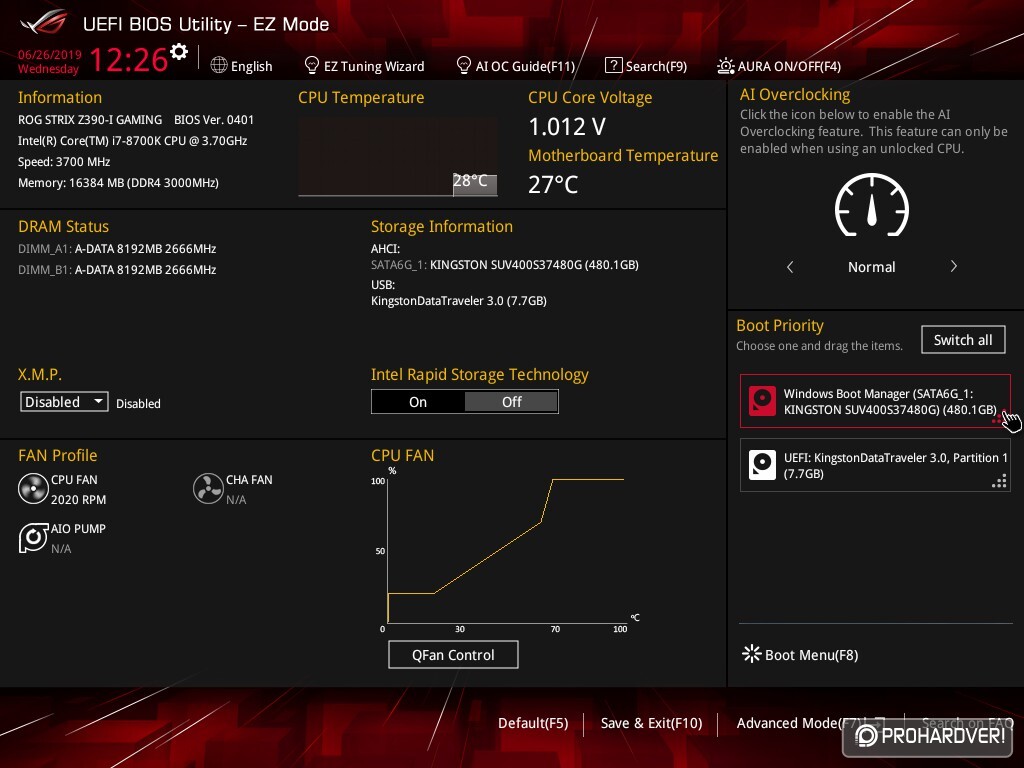This screenshot has width=1024, height=768.
Task: Click the CPU FAN 2020 RPM reading
Action: 78,500
